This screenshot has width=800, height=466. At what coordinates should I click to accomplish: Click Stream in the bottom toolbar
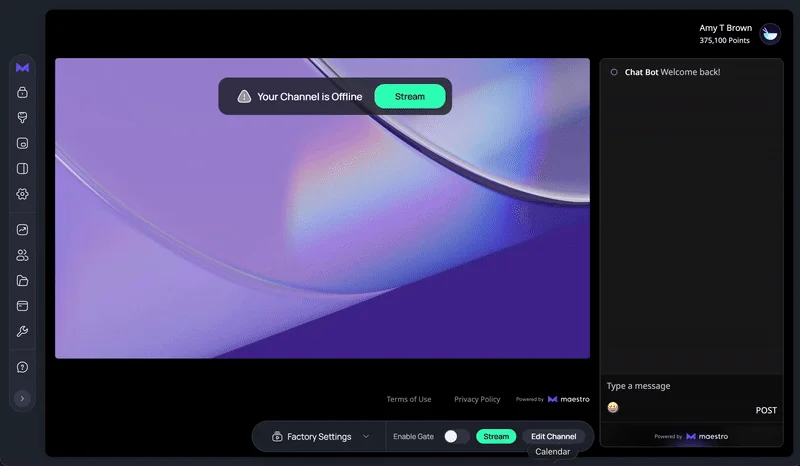point(496,436)
